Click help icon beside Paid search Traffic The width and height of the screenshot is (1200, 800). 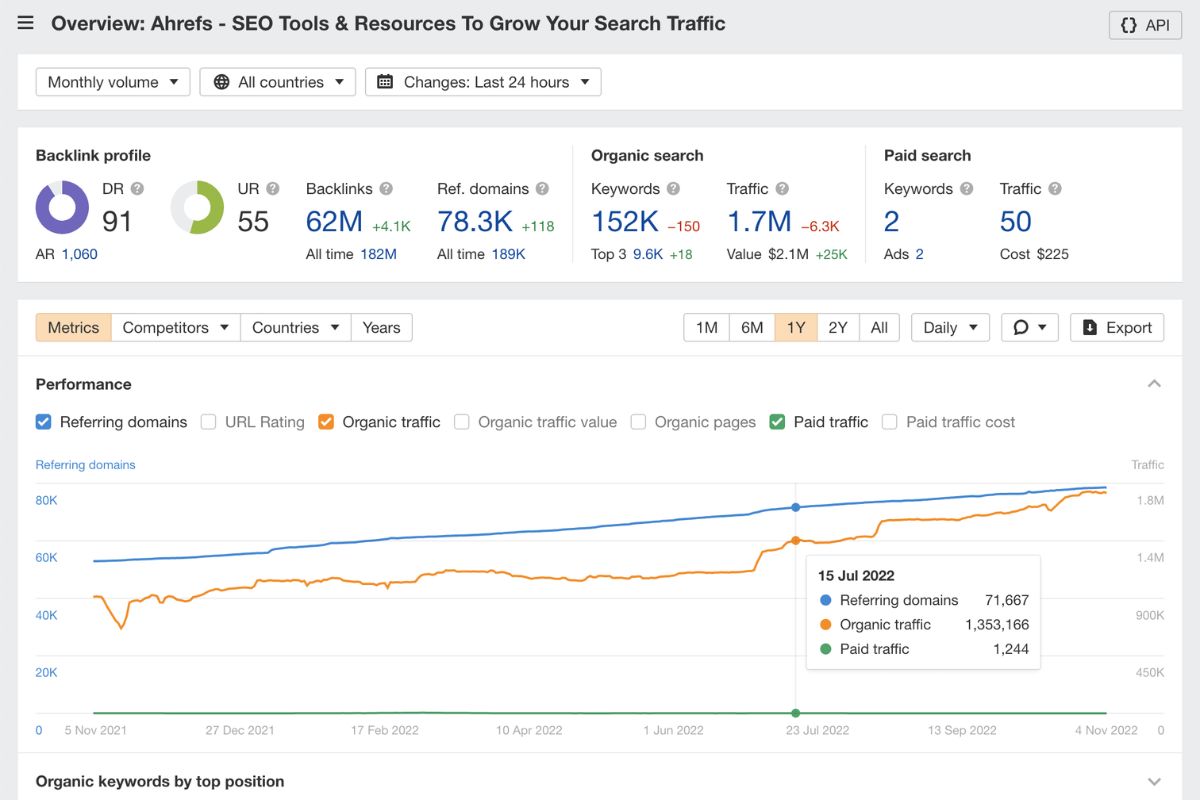point(1055,188)
